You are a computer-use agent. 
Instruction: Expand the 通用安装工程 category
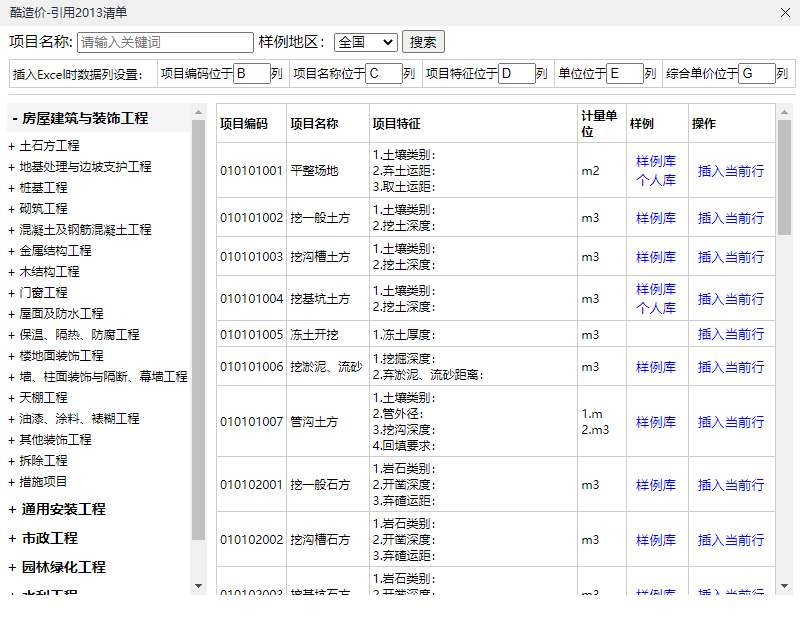coord(13,510)
